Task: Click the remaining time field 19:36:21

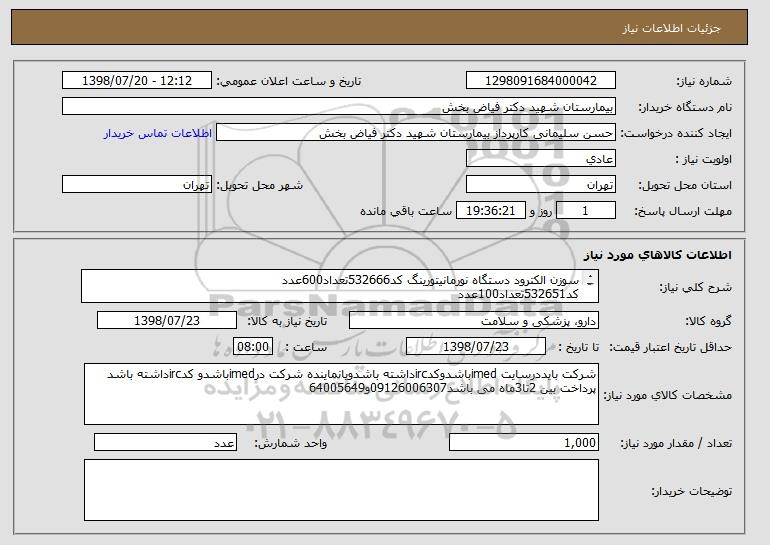Action: click(491, 211)
